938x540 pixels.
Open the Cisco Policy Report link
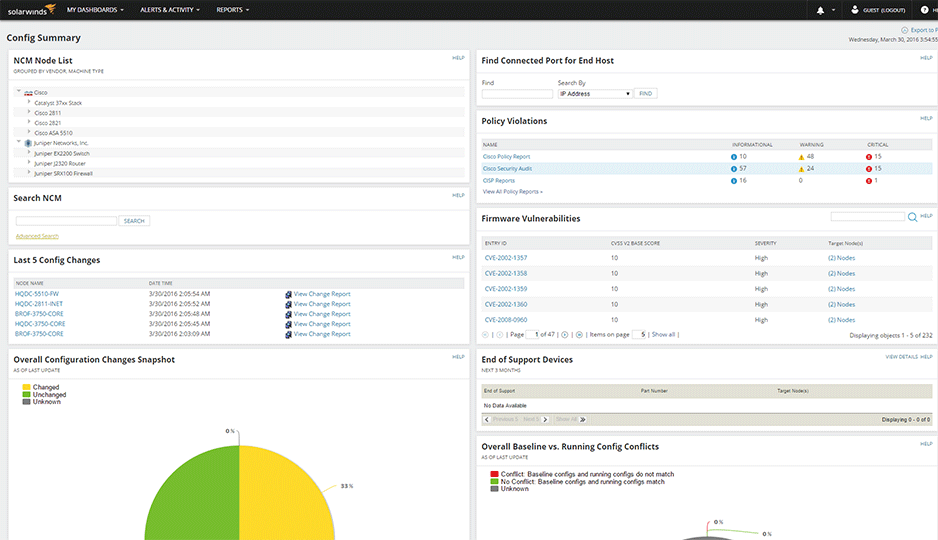(x=506, y=157)
